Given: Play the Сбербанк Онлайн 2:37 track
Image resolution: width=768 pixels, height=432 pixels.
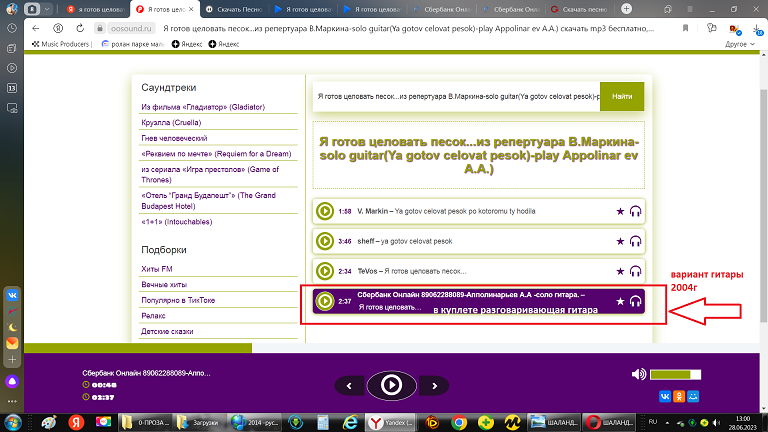Looking at the screenshot, I should click(324, 301).
